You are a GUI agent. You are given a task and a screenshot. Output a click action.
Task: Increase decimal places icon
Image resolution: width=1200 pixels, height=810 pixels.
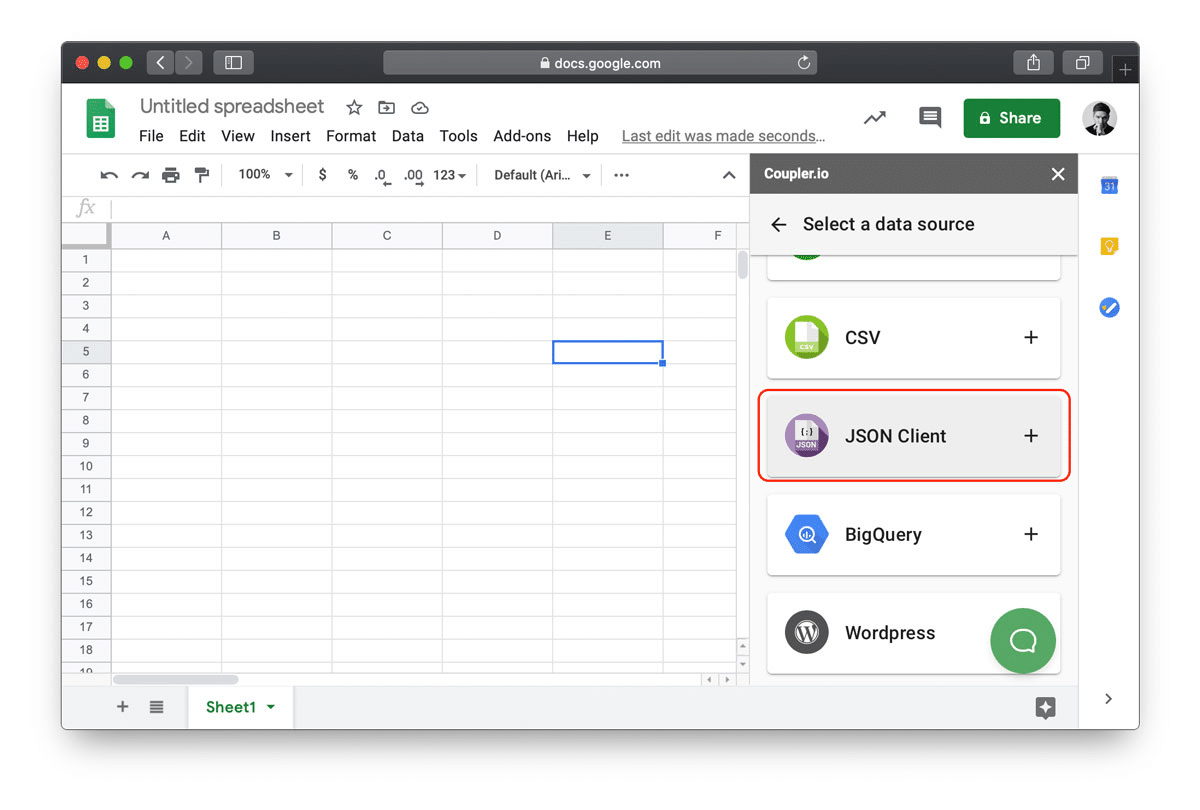[413, 176]
